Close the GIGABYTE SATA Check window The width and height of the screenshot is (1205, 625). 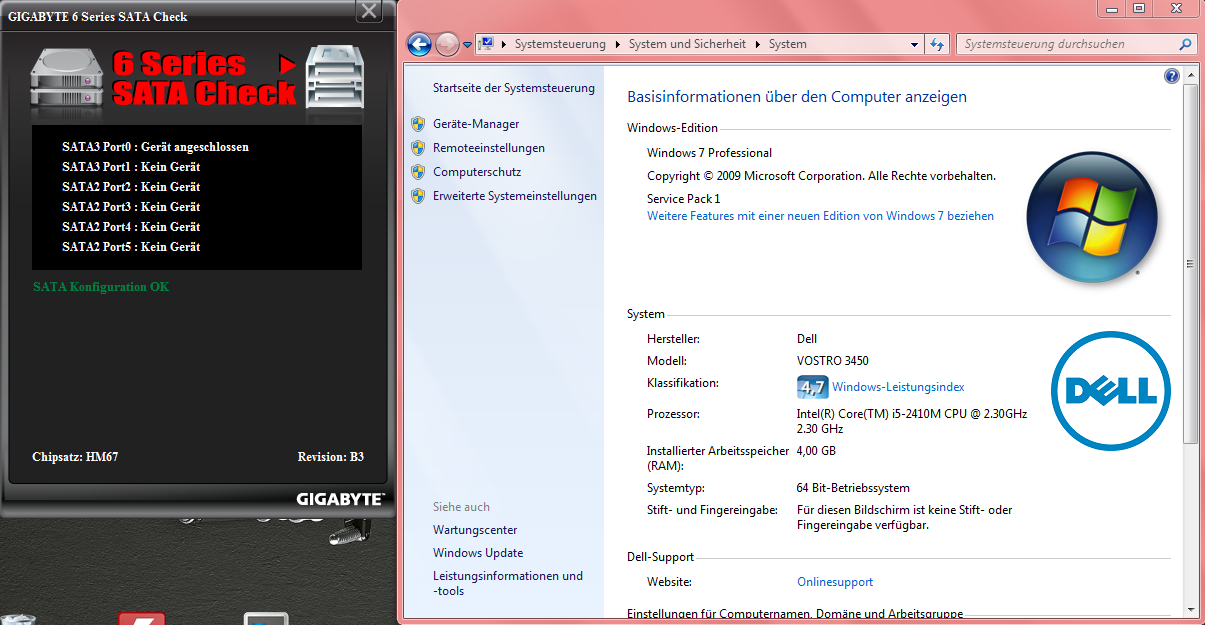[x=370, y=12]
